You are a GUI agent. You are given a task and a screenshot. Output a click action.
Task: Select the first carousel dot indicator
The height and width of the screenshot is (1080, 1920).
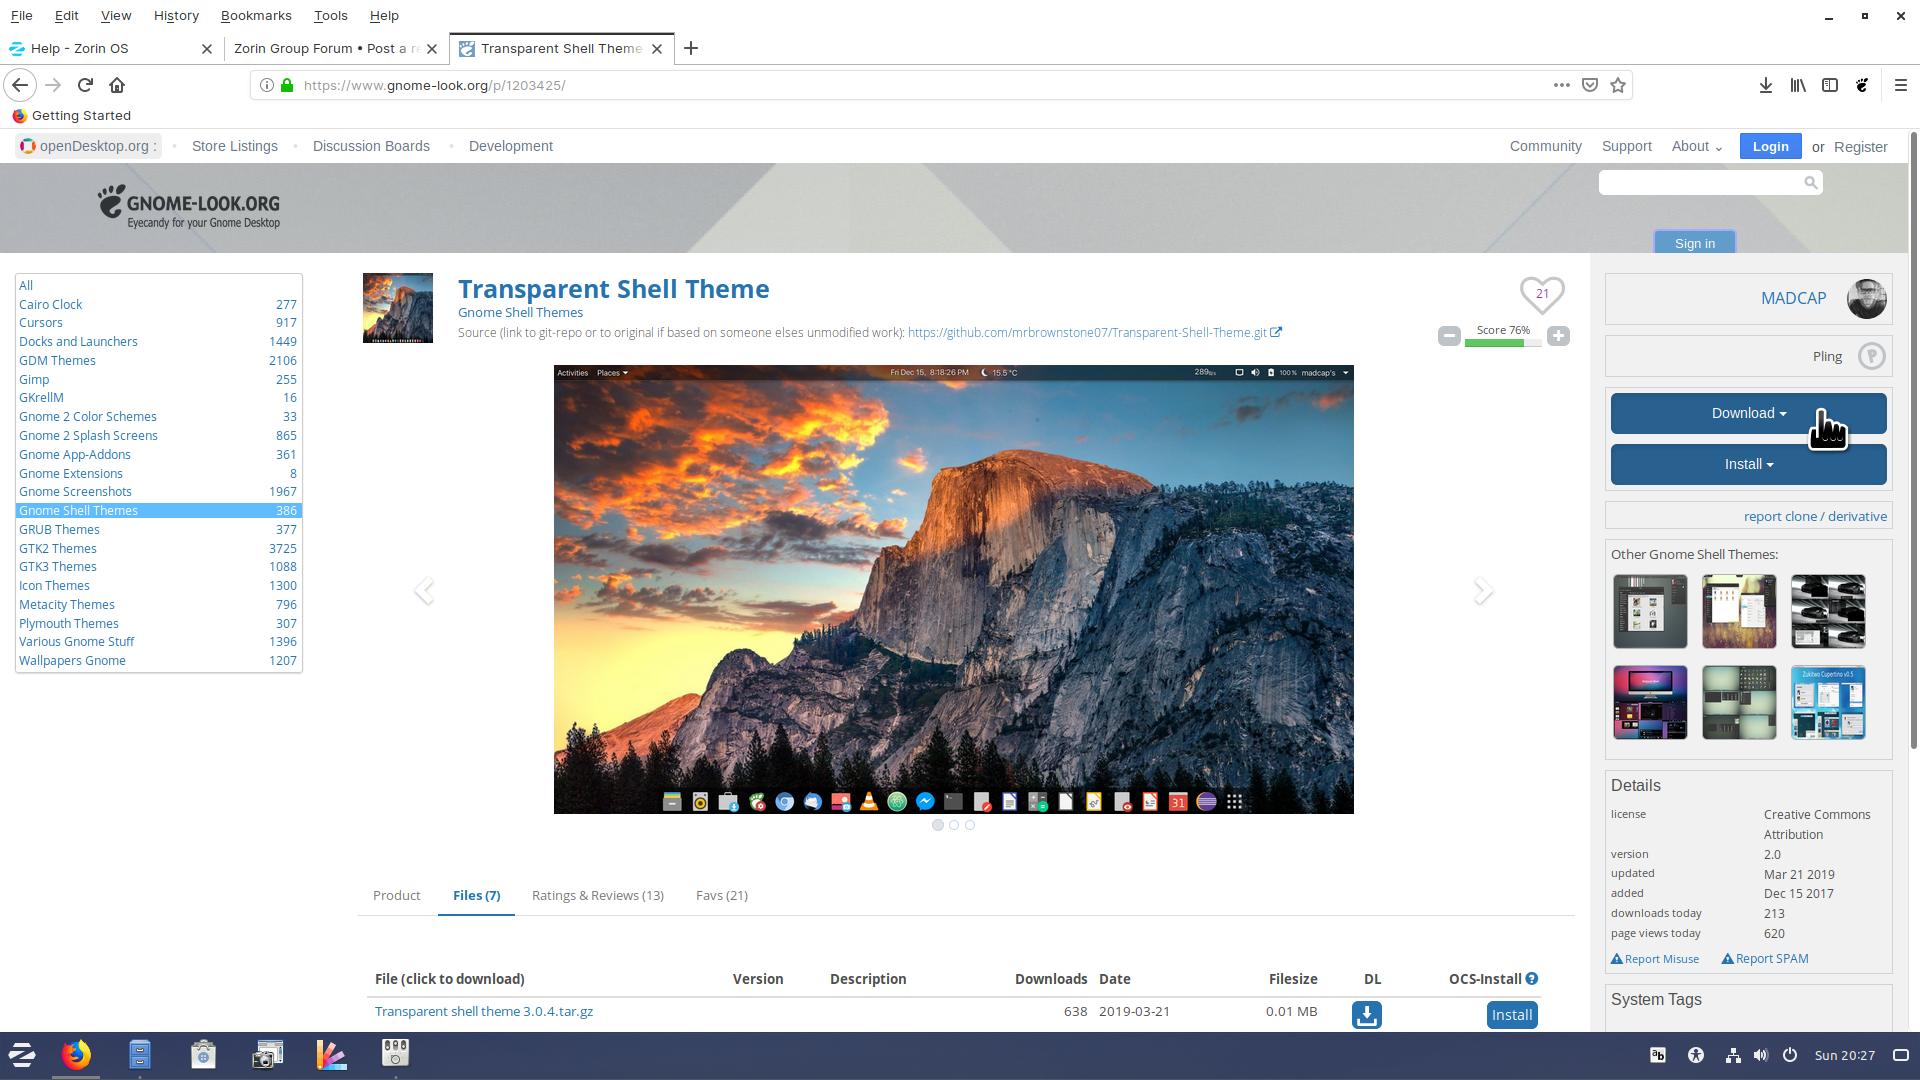[x=937, y=825]
